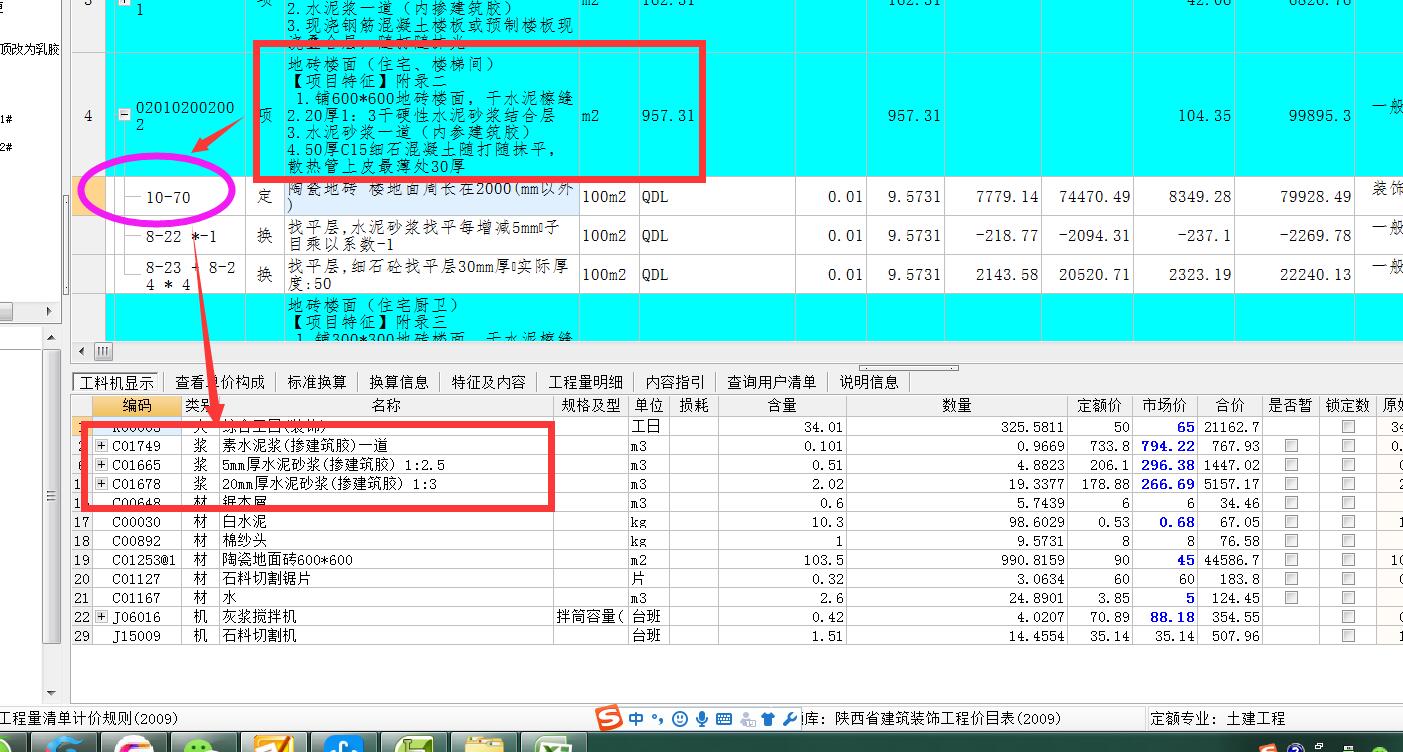This screenshot has width=1403, height=752.
Task: Toggle 是否暂估 checkbox in 棉纱头 row
Action: pos(1292,540)
